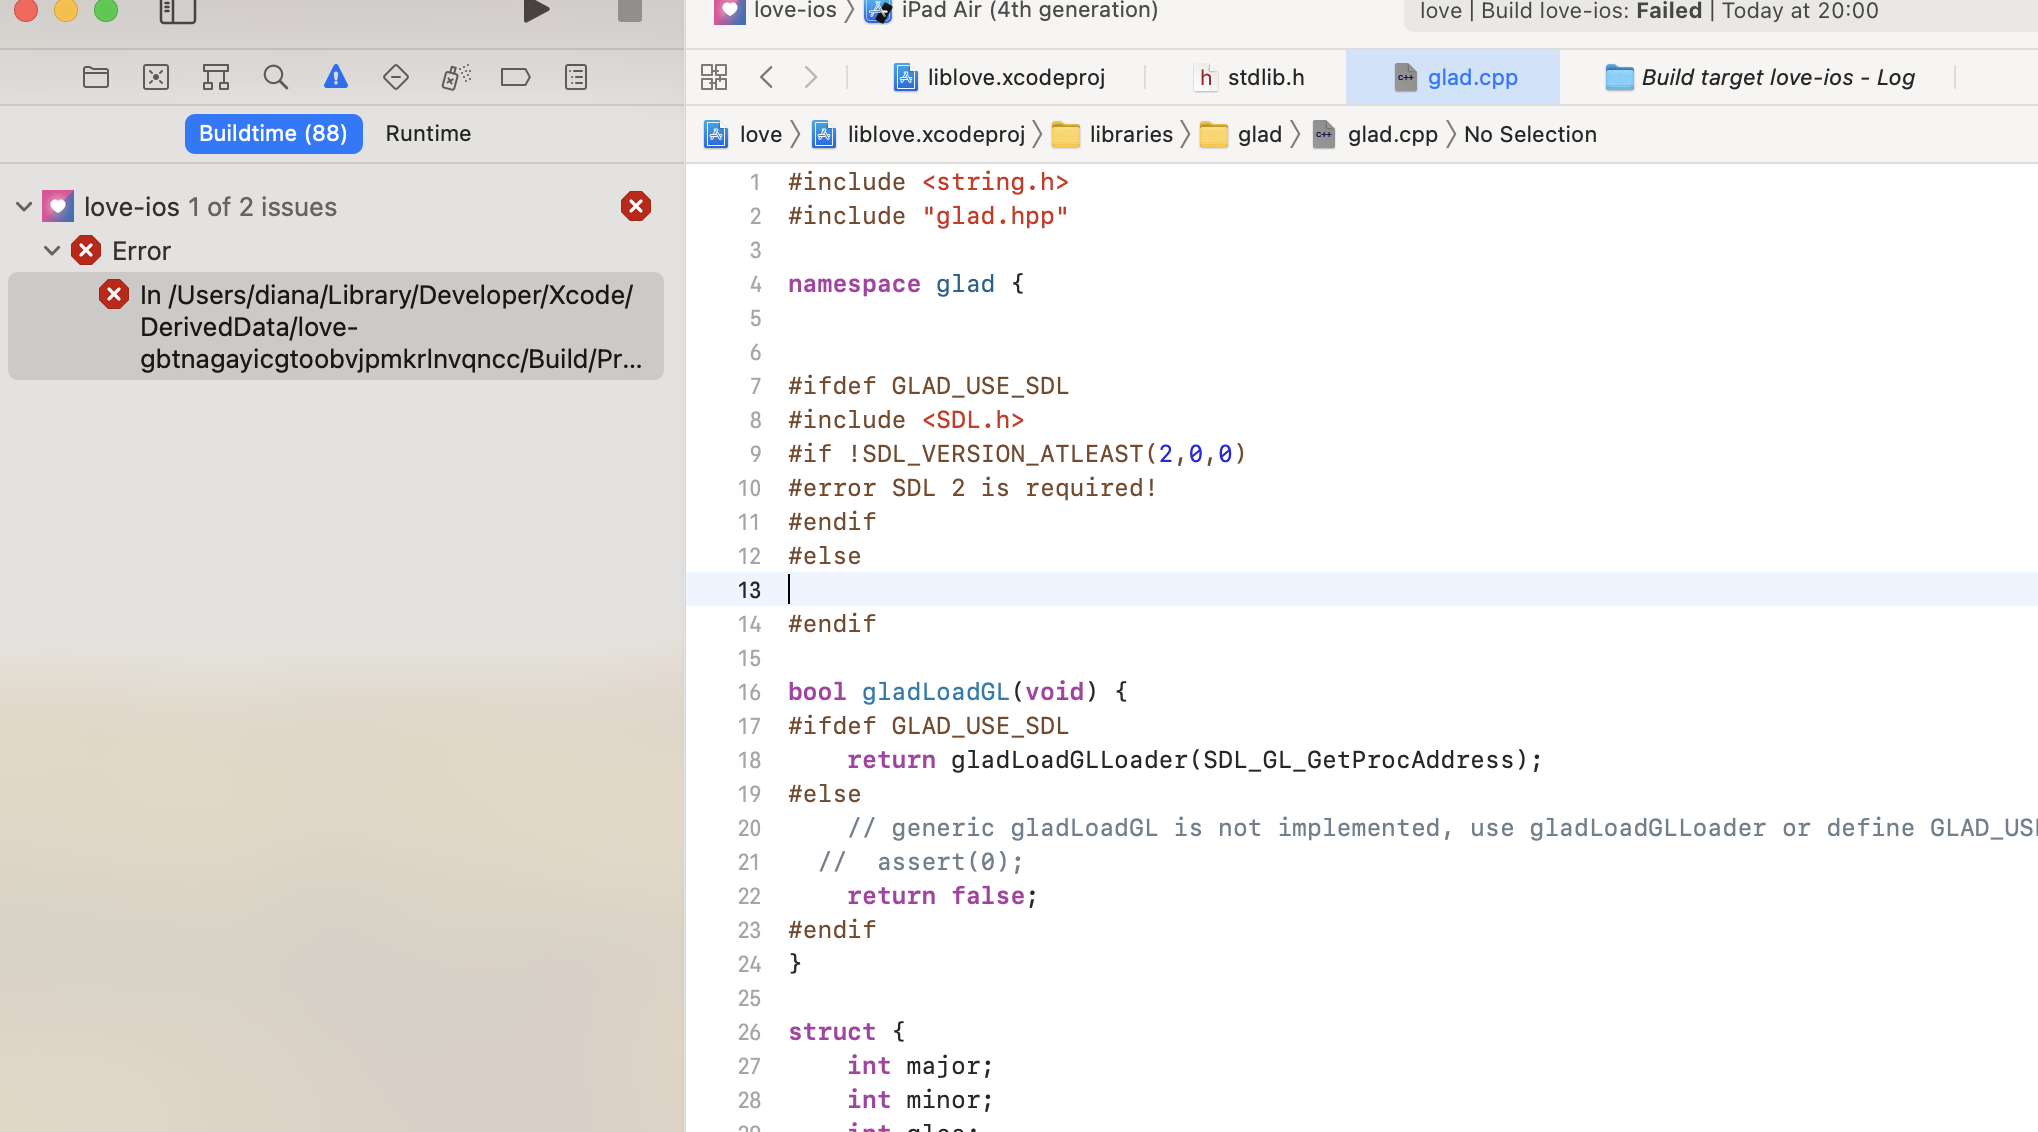Click line number 16 gutter

(x=749, y=692)
